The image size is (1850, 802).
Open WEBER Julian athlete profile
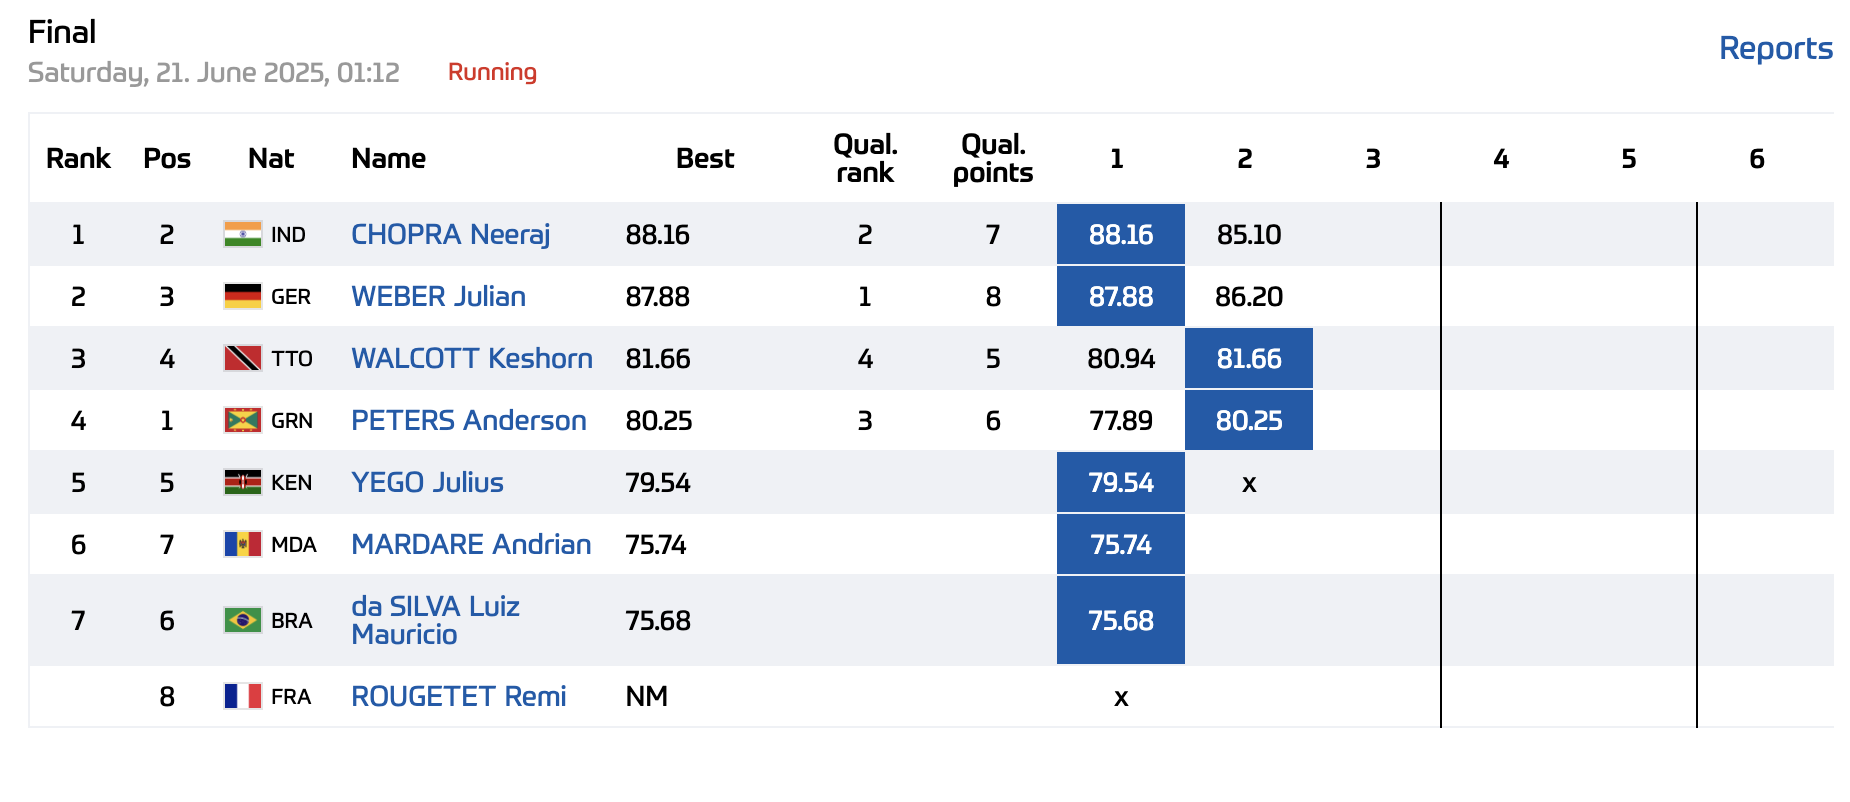[438, 296]
